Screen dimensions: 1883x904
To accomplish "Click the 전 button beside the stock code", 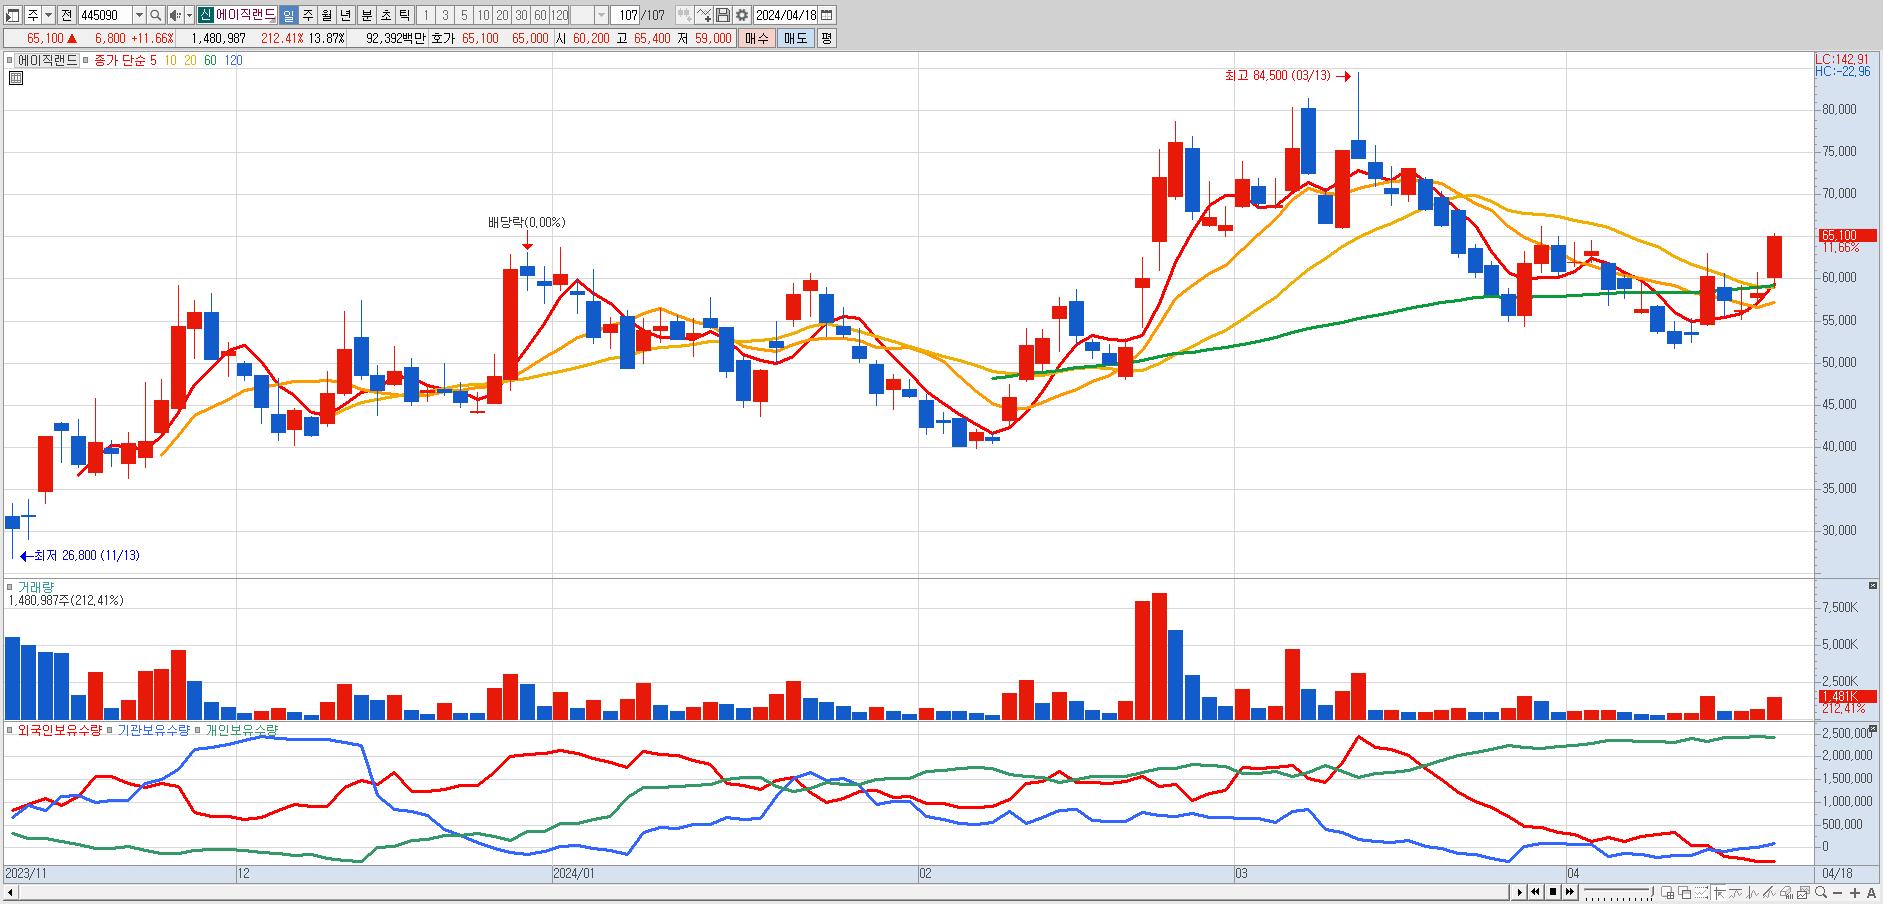I will pyautogui.click(x=66, y=15).
